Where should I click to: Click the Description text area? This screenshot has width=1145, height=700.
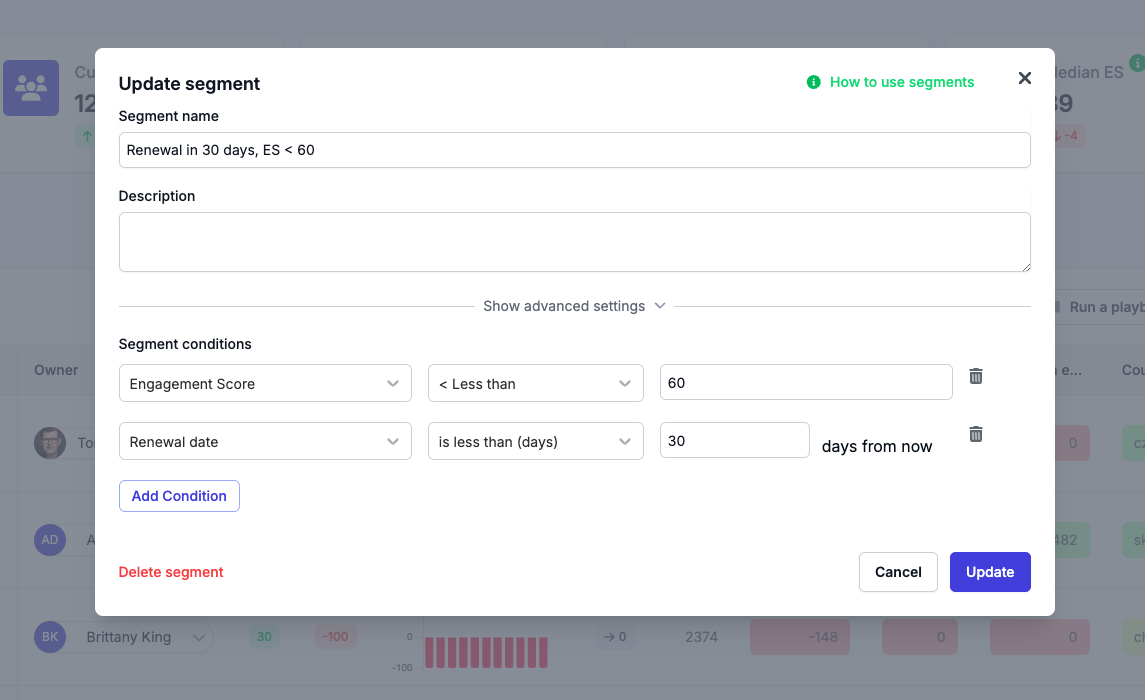574,241
